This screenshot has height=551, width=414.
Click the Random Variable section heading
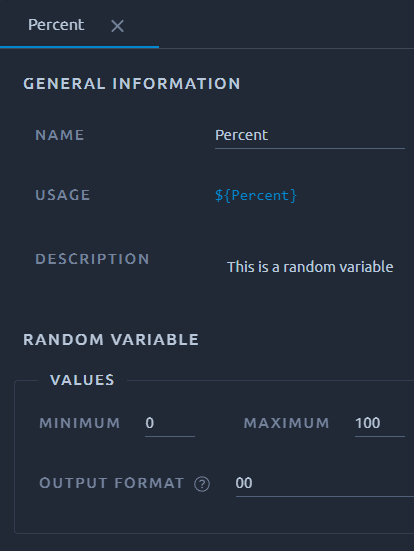tap(111, 339)
